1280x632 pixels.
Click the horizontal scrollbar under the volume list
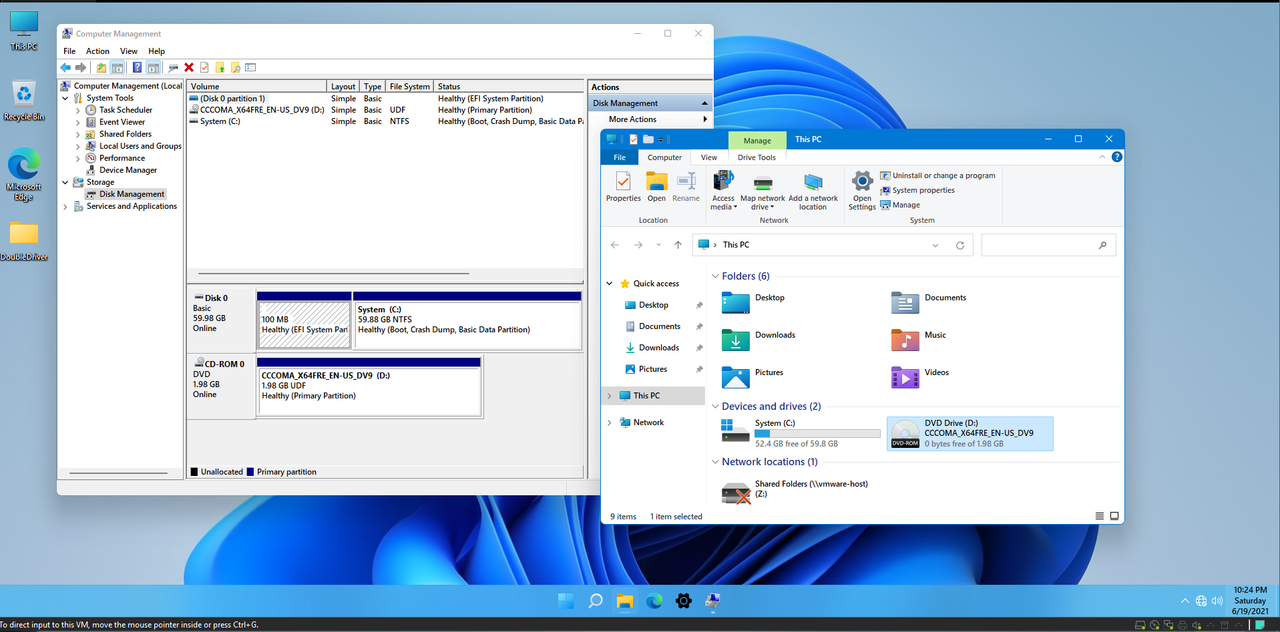[334, 273]
